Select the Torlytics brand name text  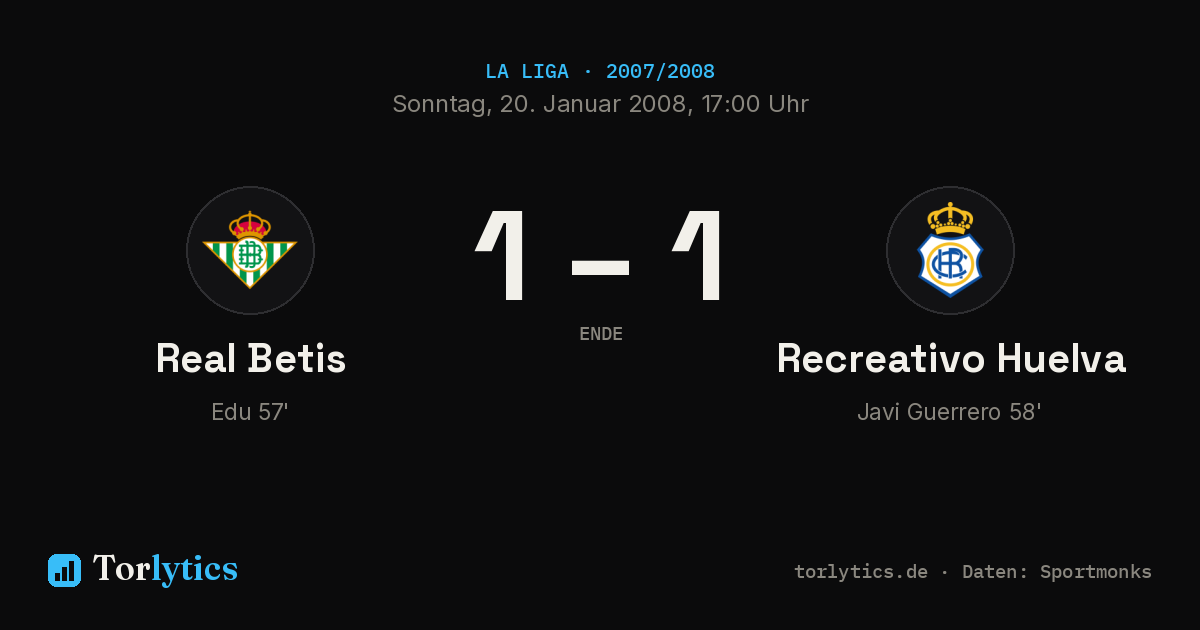pos(165,569)
